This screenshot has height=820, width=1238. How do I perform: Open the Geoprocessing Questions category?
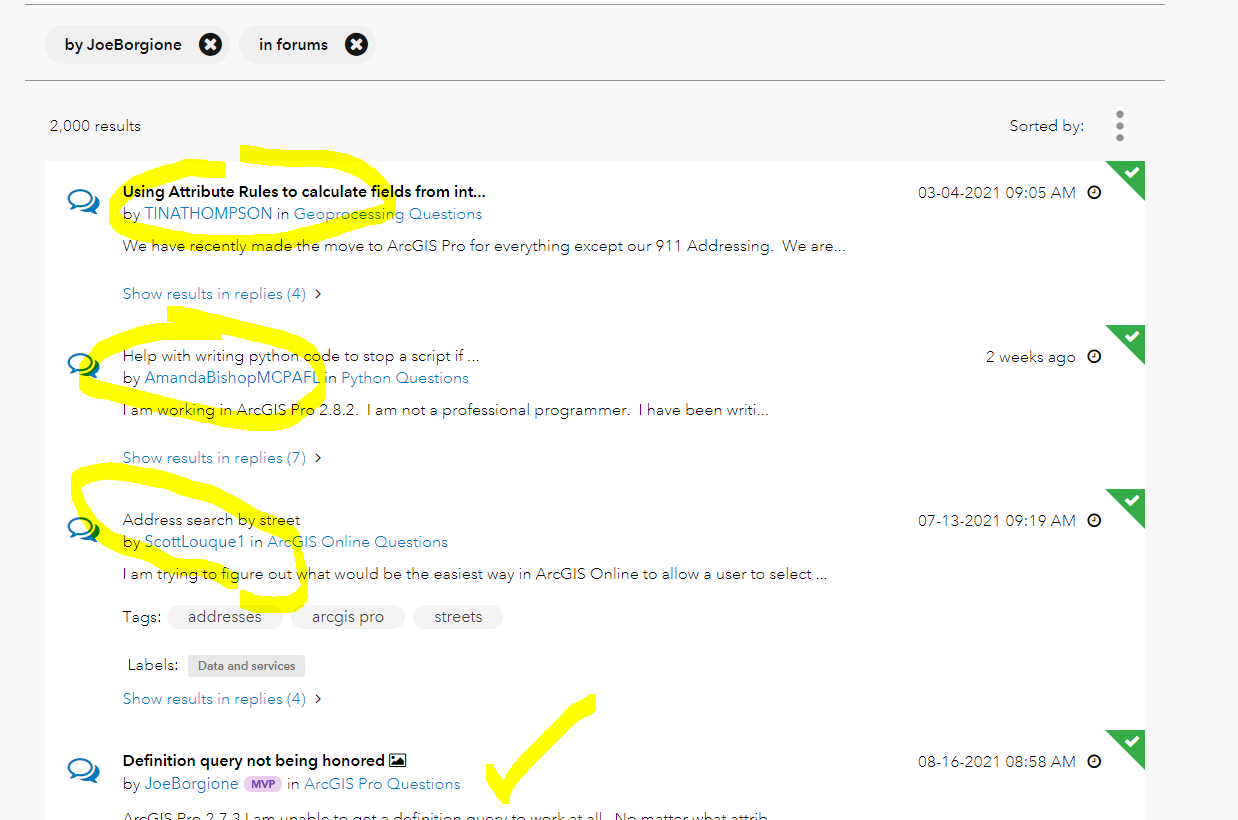pyautogui.click(x=387, y=213)
